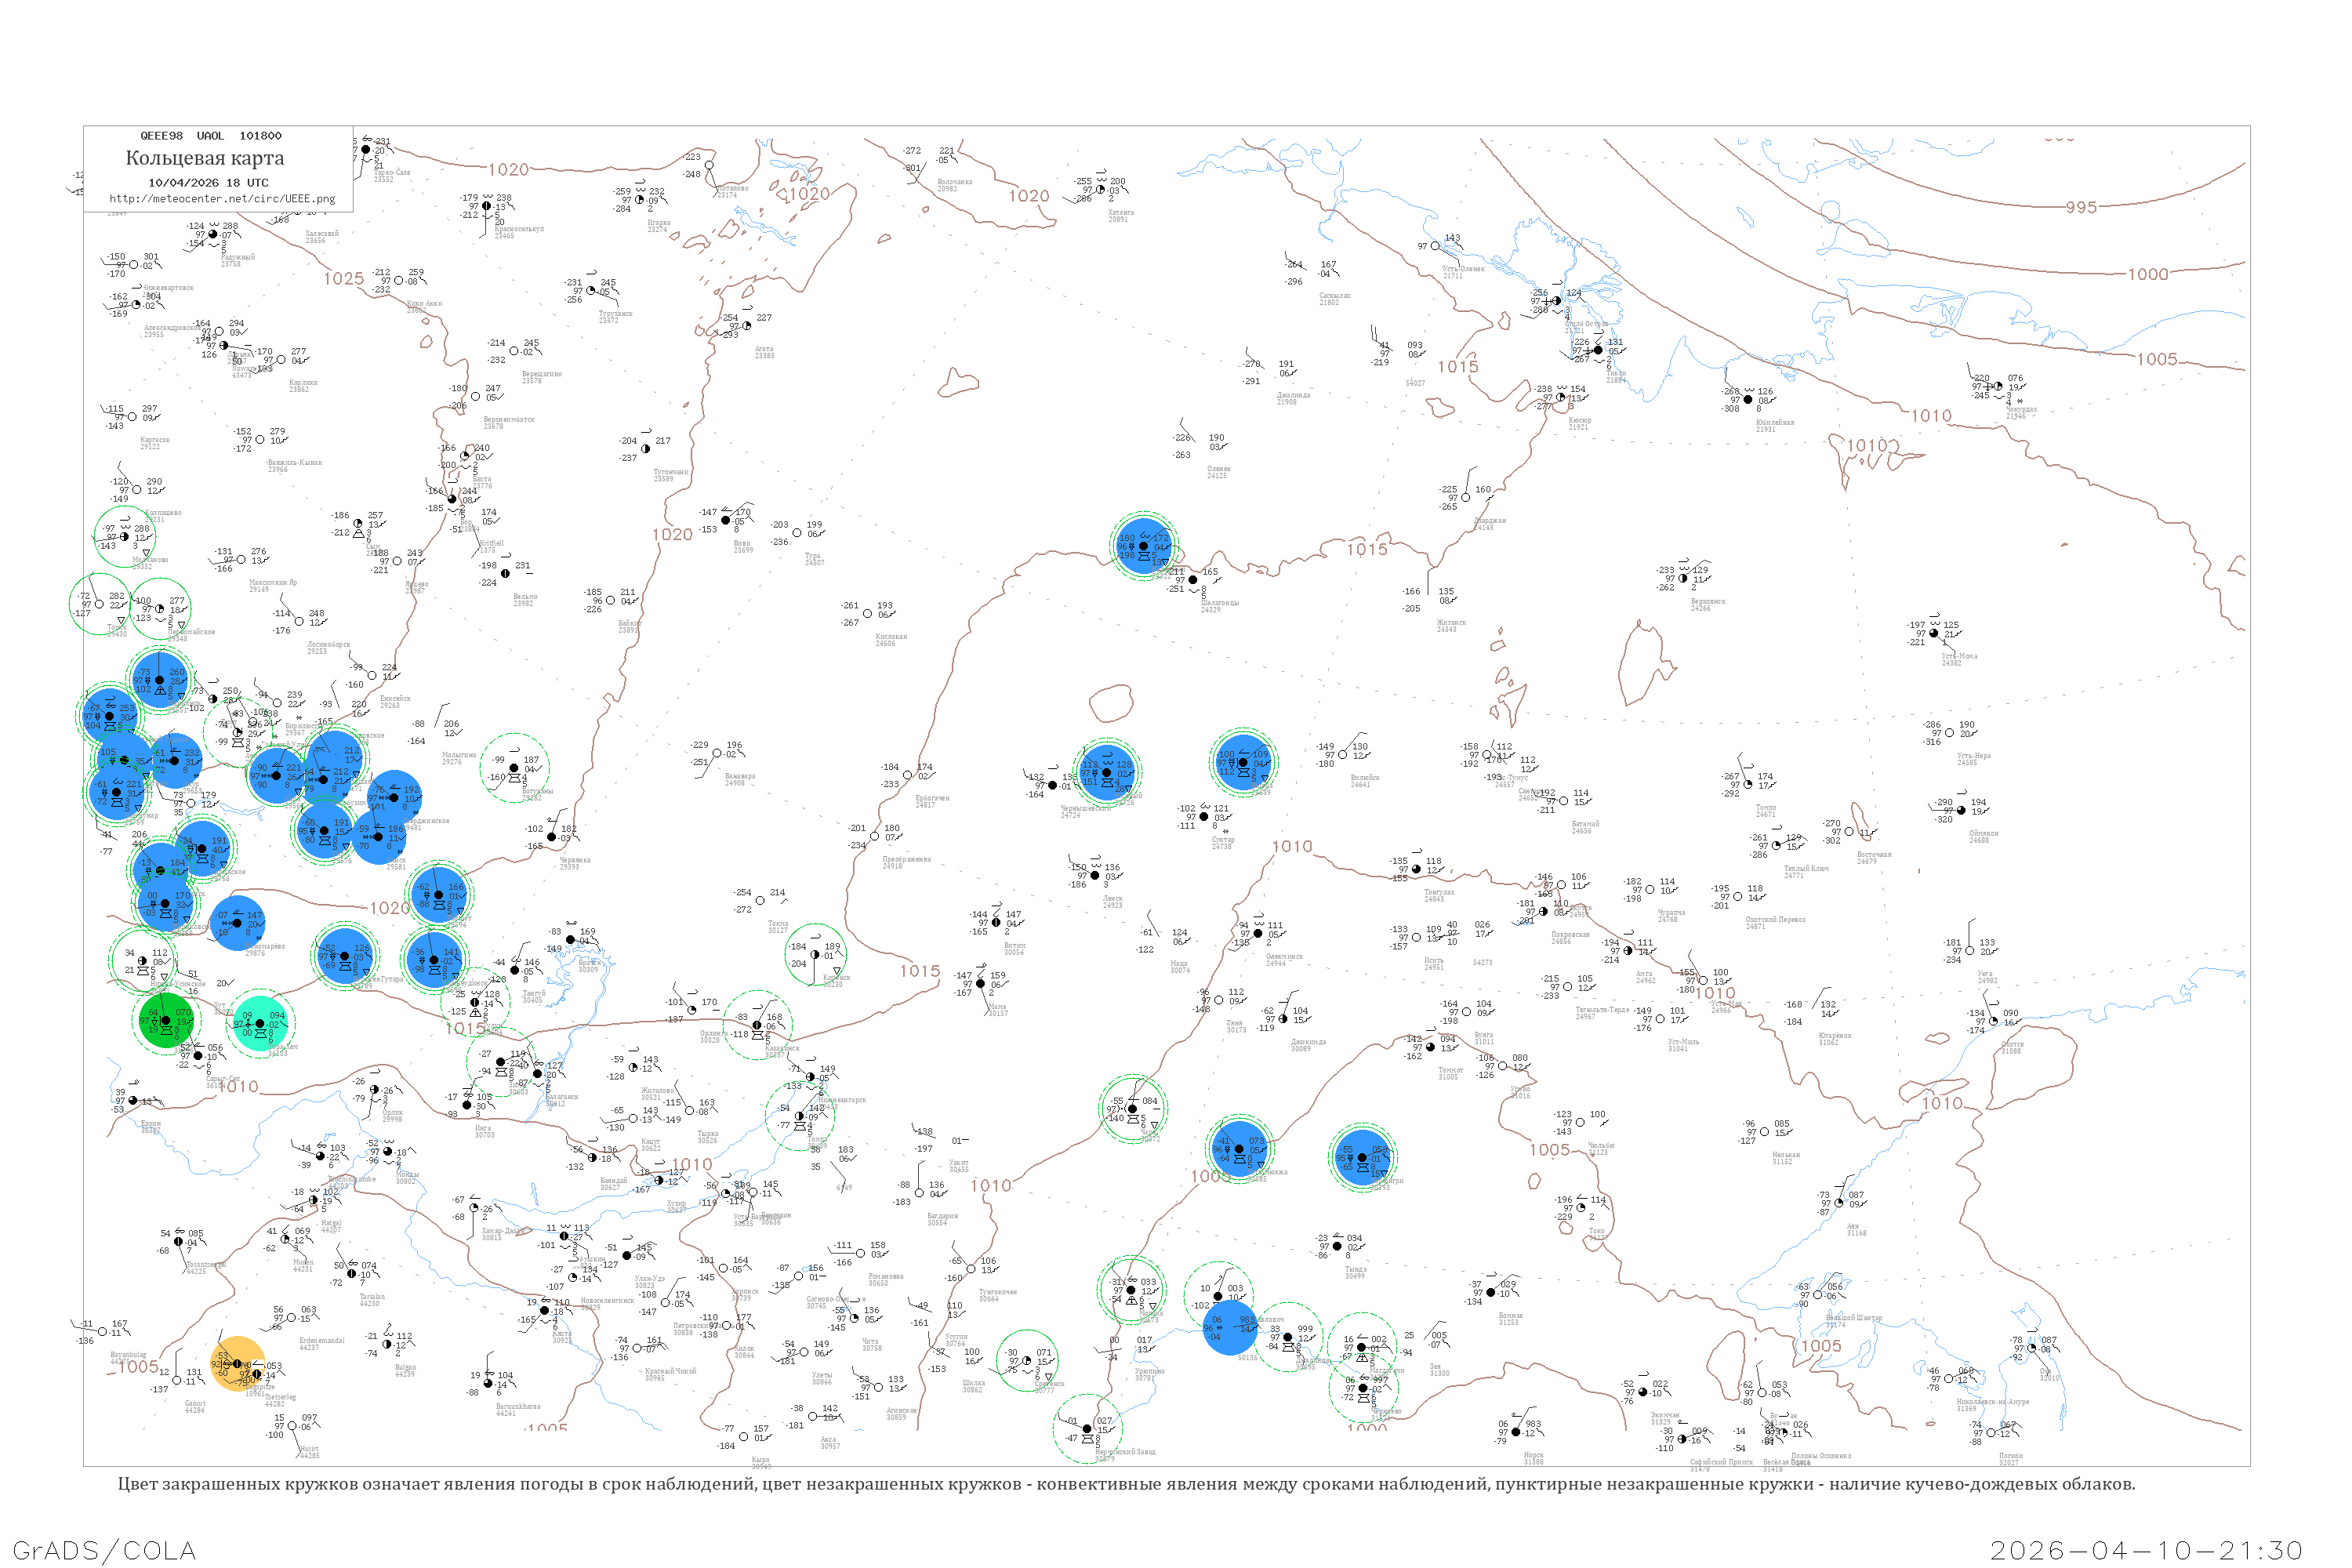Open the meteocenter.net URL in legend
Image resolution: width=2352 pixels, height=1568 pixels.
tap(222, 199)
